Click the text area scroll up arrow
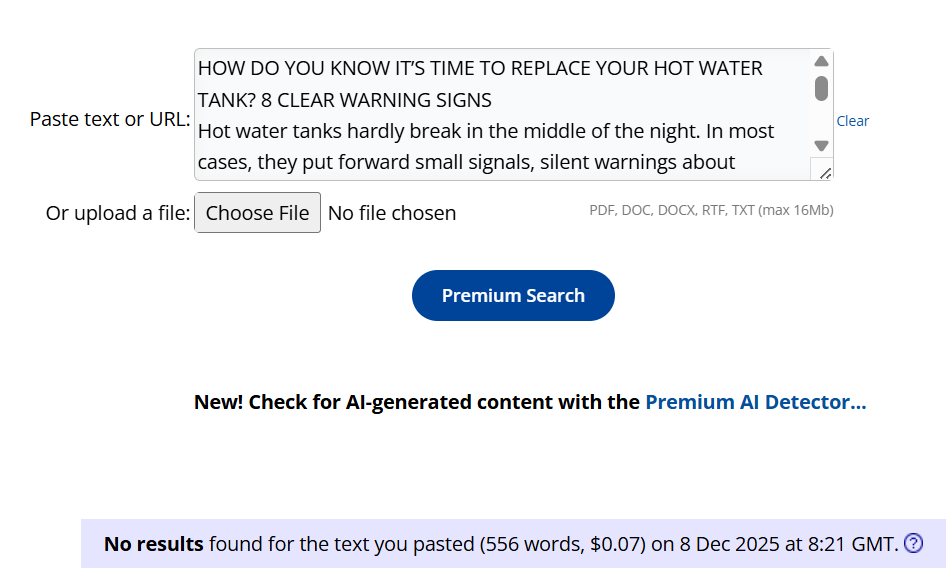This screenshot has width=946, height=575. (x=821, y=62)
